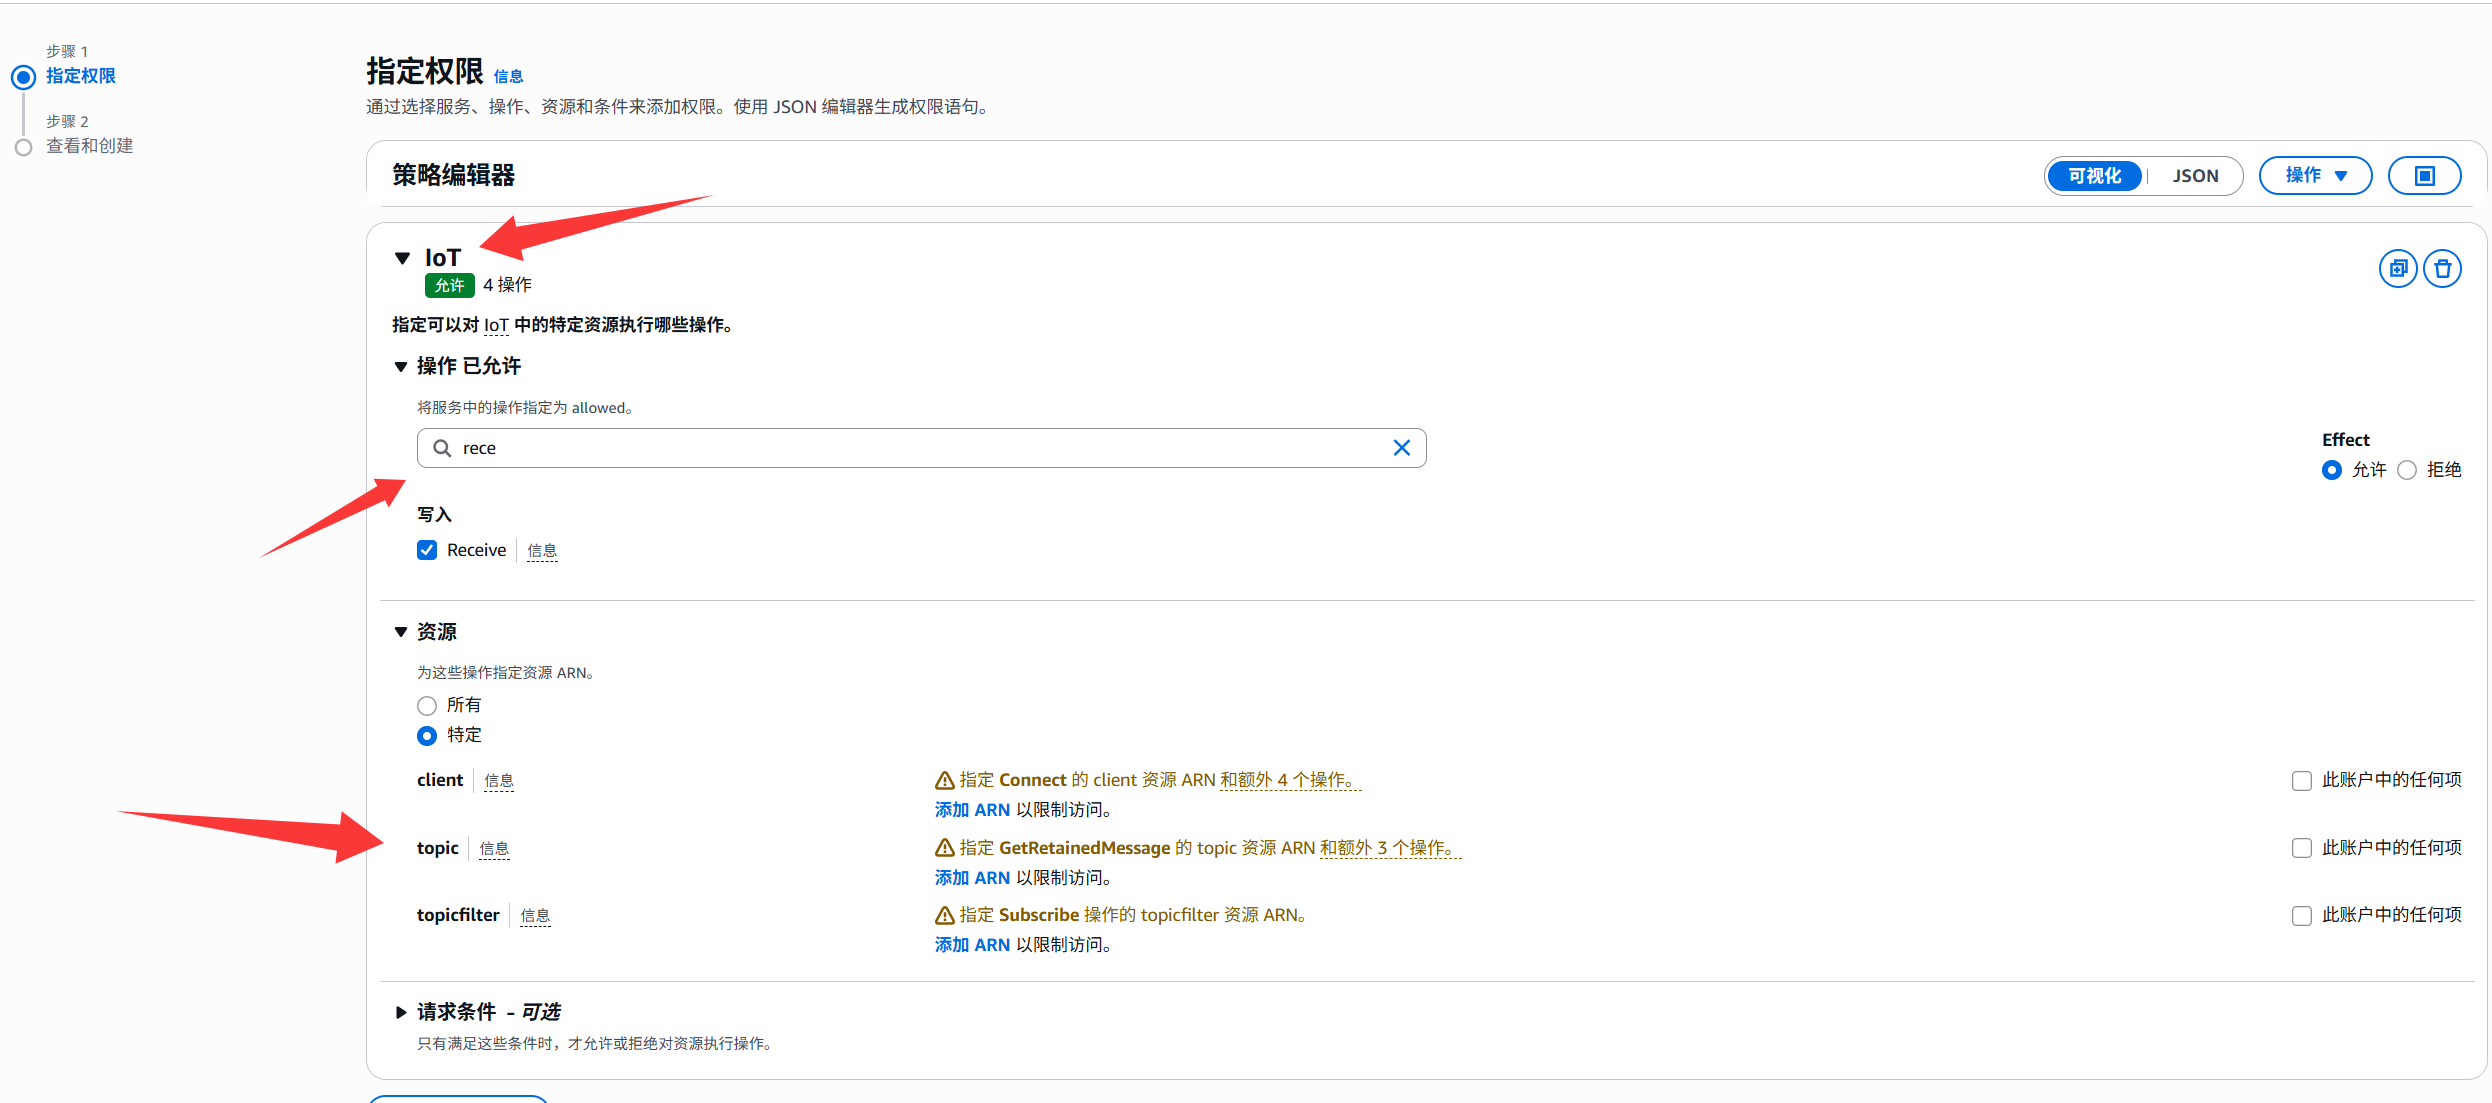Check 此账户中的任何项 for topic

(2301, 848)
